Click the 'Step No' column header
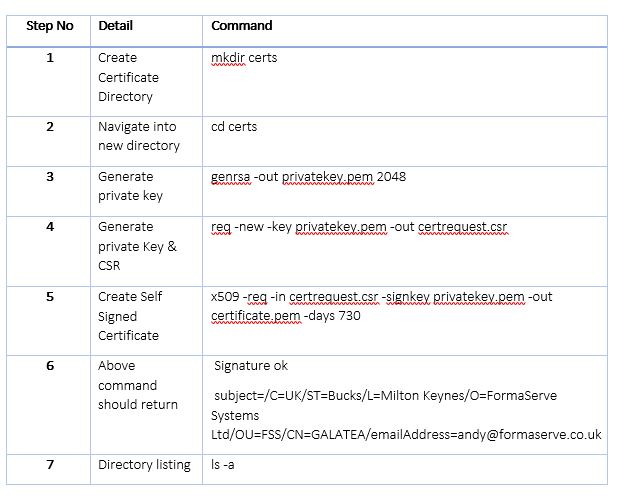Viewport: 626px width, 496px height. pos(50,26)
